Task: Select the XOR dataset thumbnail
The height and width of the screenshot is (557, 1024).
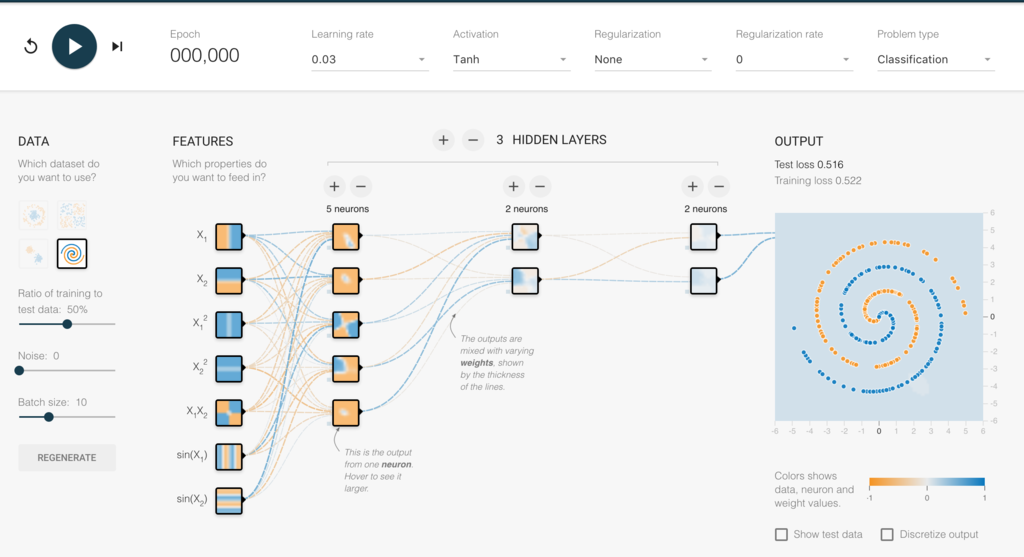Action: pos(72,215)
